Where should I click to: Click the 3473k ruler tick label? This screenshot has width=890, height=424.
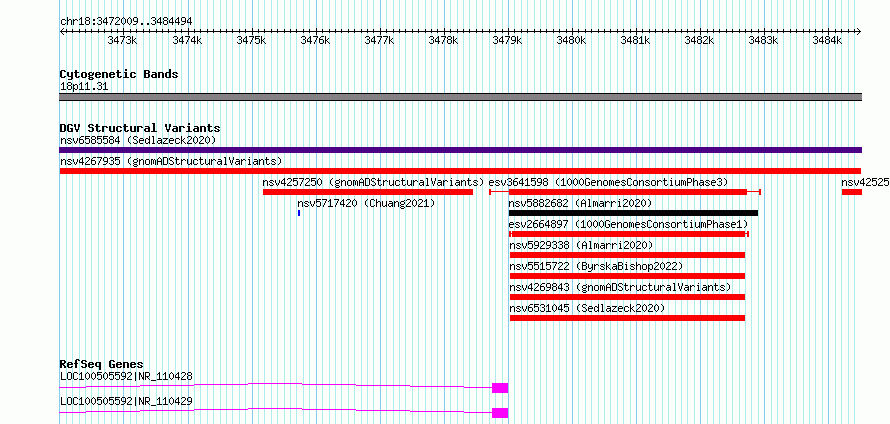click(x=123, y=41)
